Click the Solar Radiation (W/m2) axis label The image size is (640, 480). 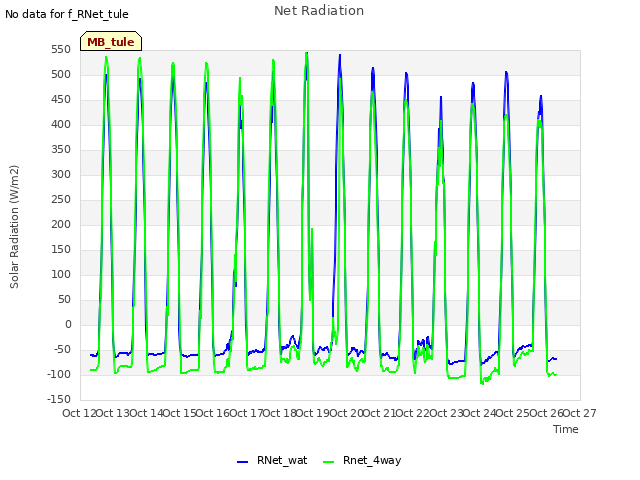pos(14,227)
